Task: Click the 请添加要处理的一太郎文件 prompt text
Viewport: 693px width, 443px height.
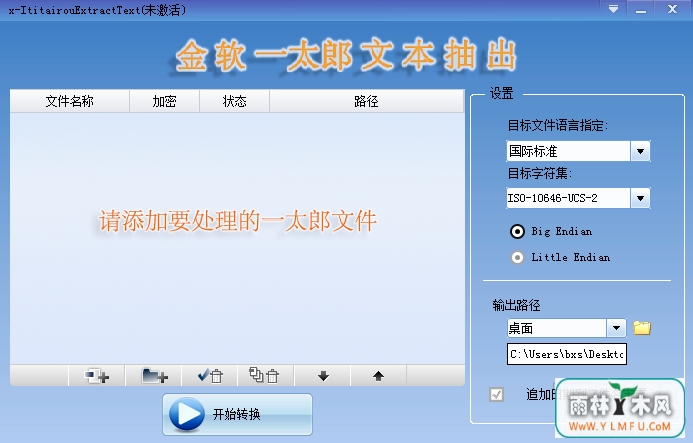Action: tap(238, 221)
